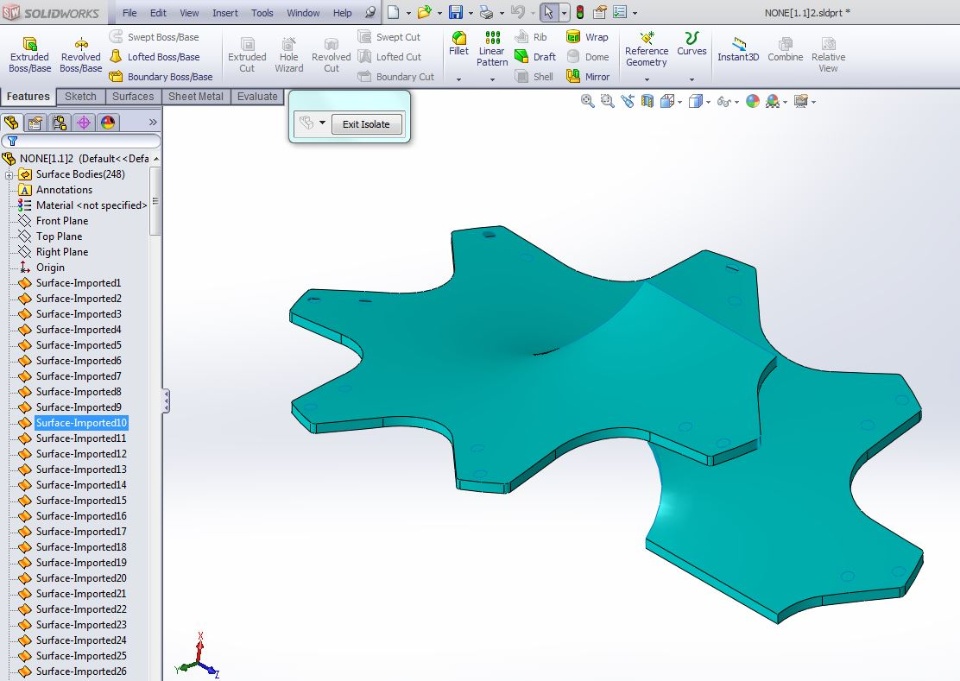The height and width of the screenshot is (681, 960).
Task: Open FeatureManager design tree tab
Action: click(x=11, y=122)
